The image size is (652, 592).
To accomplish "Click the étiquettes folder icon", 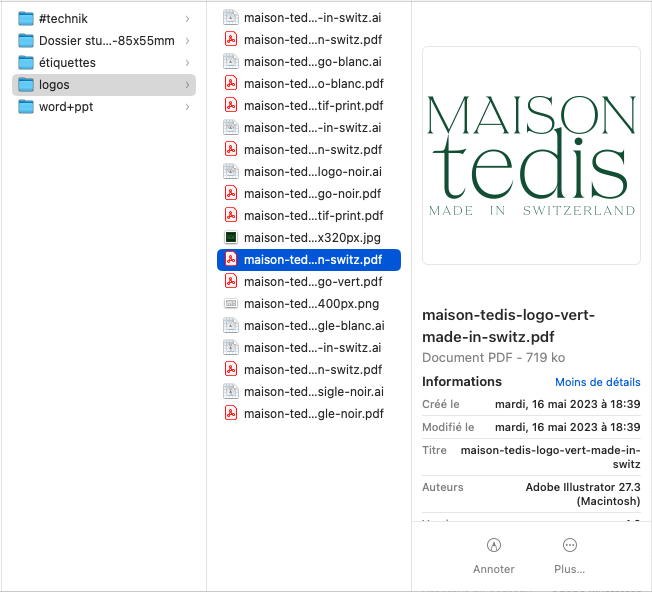I will 26,63.
